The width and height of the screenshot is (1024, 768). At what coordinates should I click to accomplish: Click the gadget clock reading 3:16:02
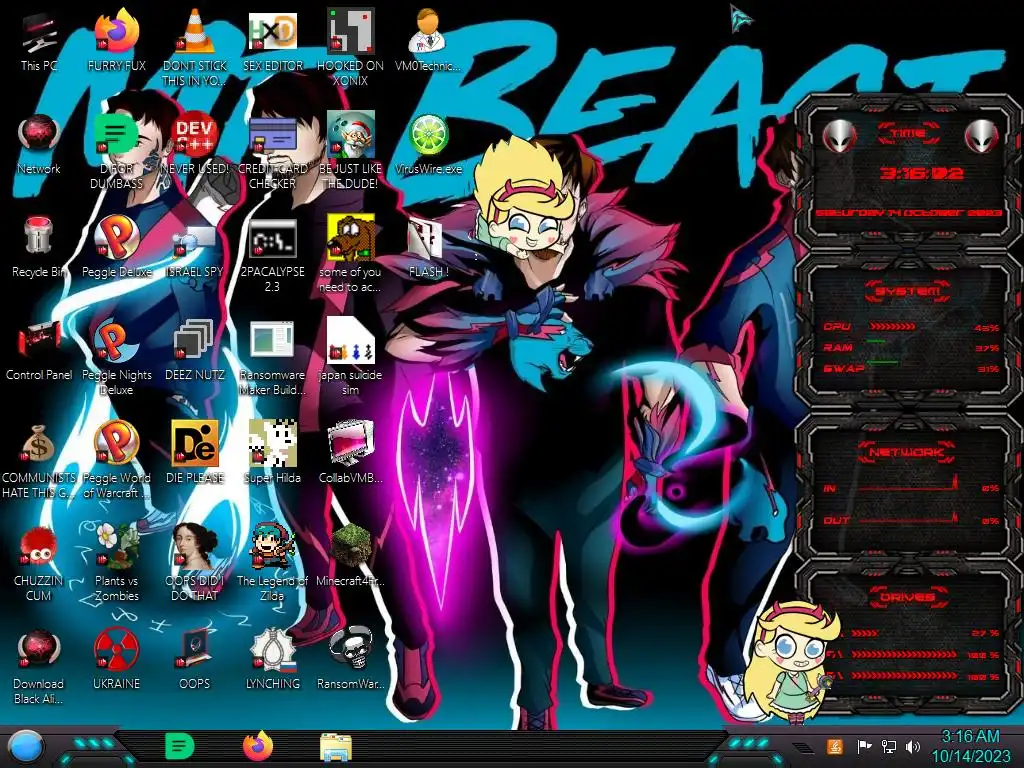click(921, 173)
